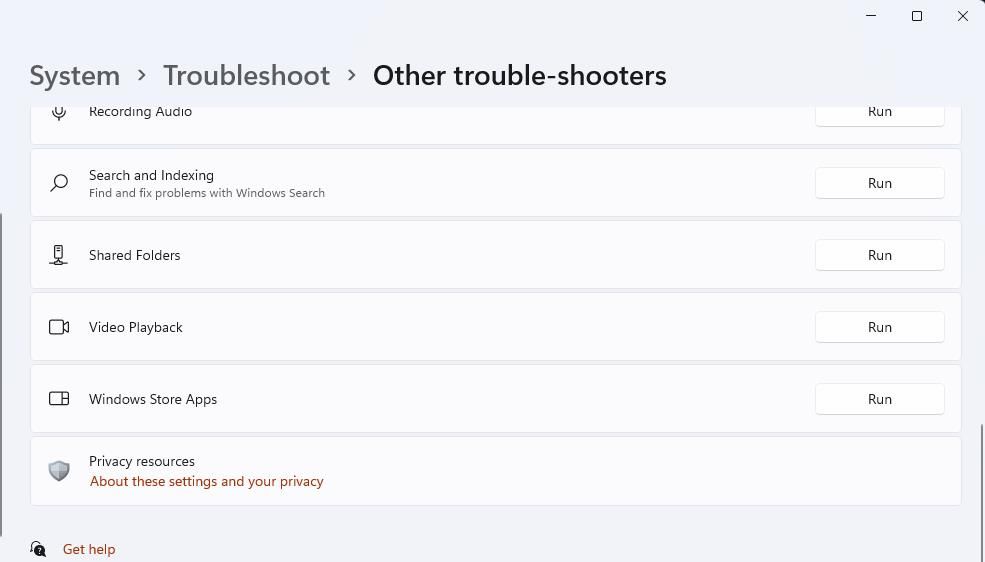
Task: Navigate to Troubleshoot breadcrumb
Action: 246,76
